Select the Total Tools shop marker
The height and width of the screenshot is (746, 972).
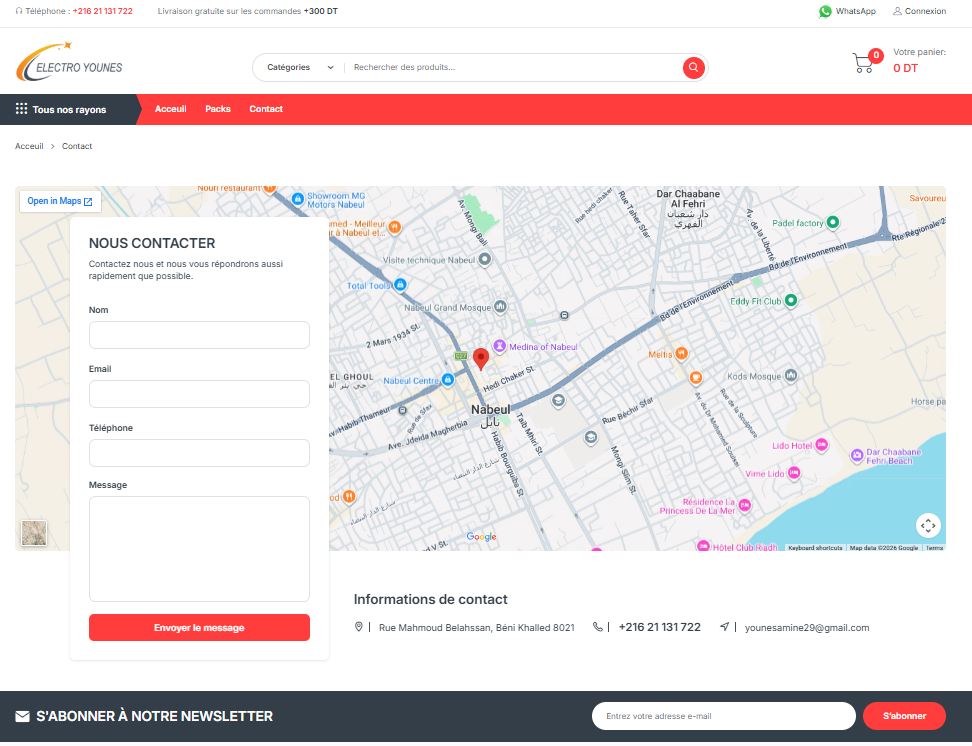point(400,285)
